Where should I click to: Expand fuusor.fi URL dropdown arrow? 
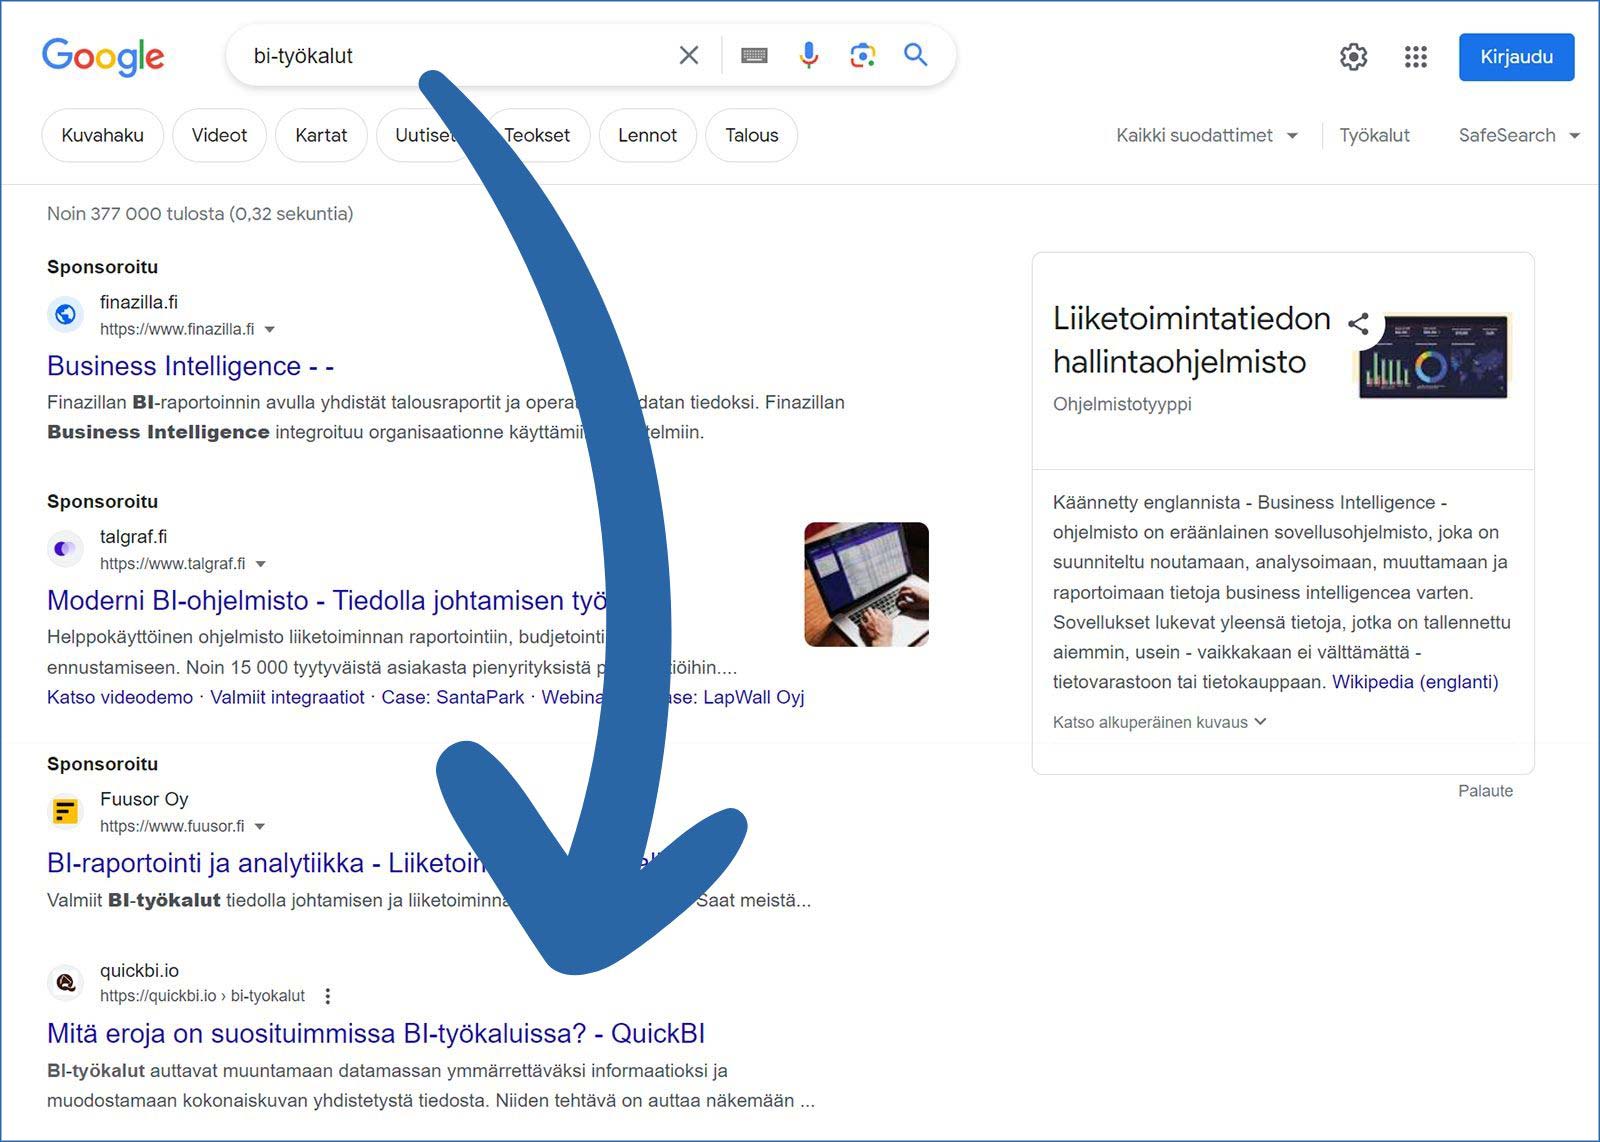[x=260, y=826]
